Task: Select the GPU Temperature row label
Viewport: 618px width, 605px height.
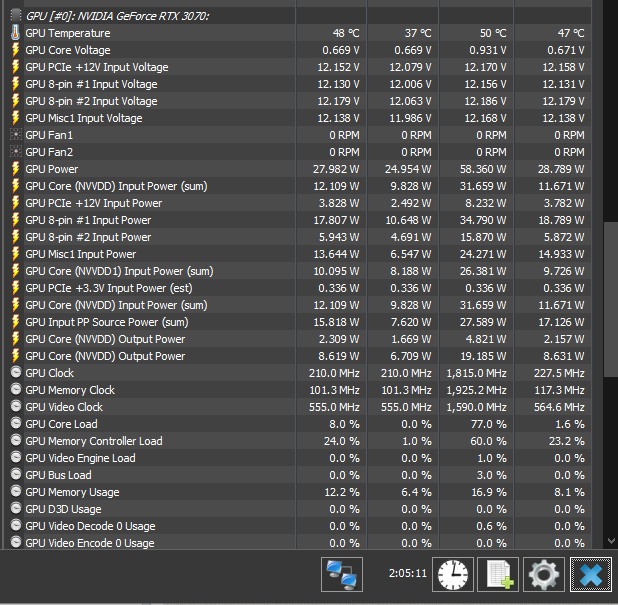Action: 68,33
